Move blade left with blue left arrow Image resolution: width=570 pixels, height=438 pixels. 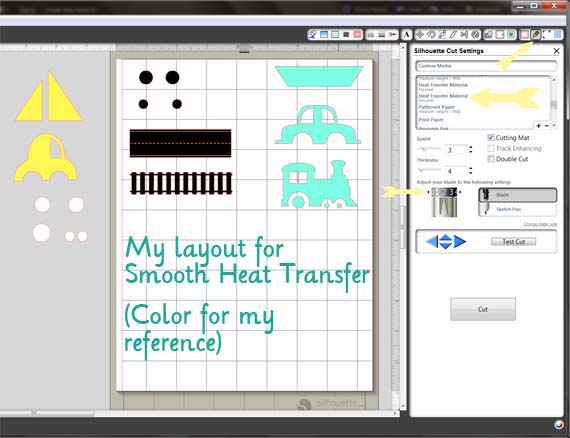click(x=431, y=241)
